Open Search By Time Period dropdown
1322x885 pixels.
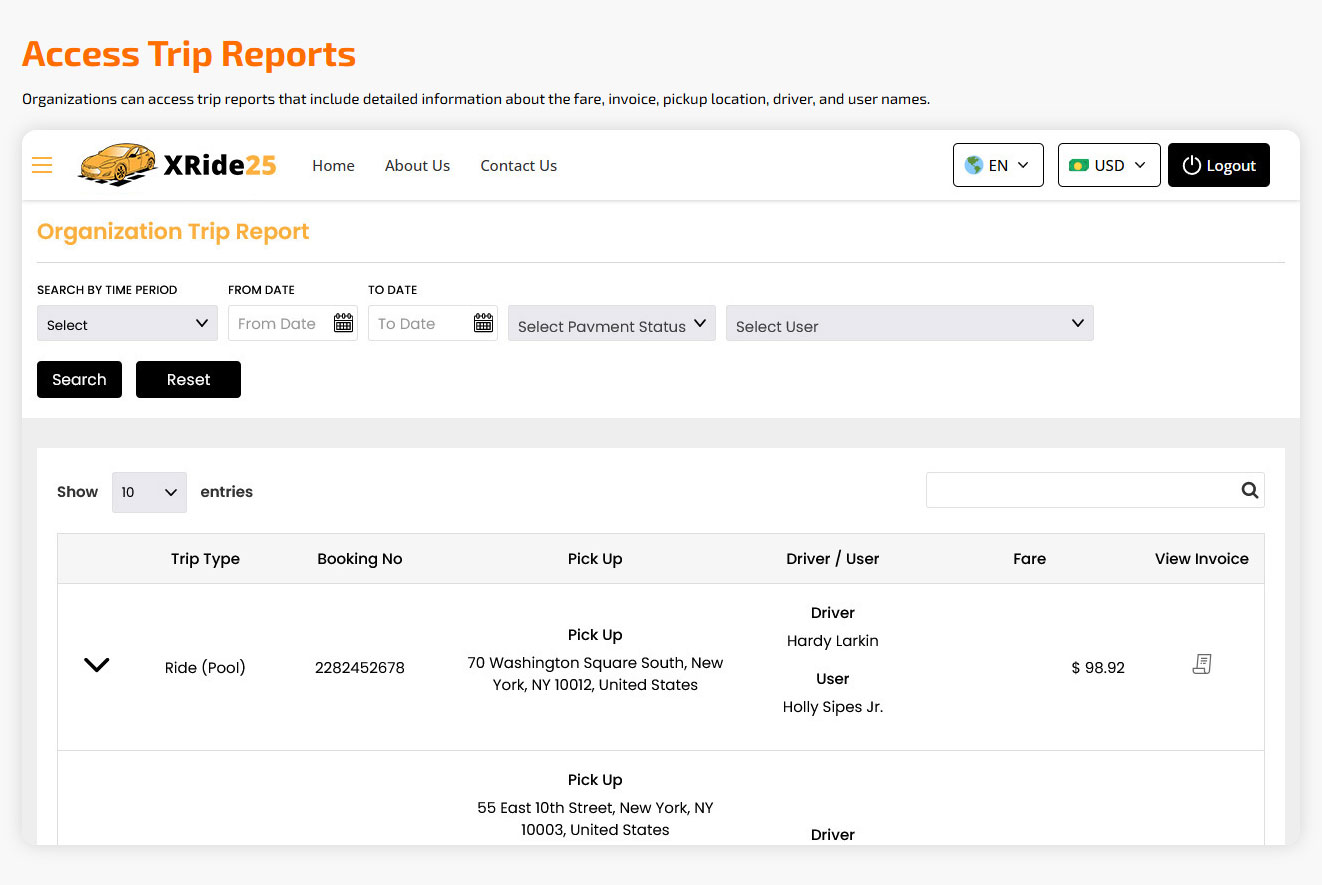tap(127, 324)
